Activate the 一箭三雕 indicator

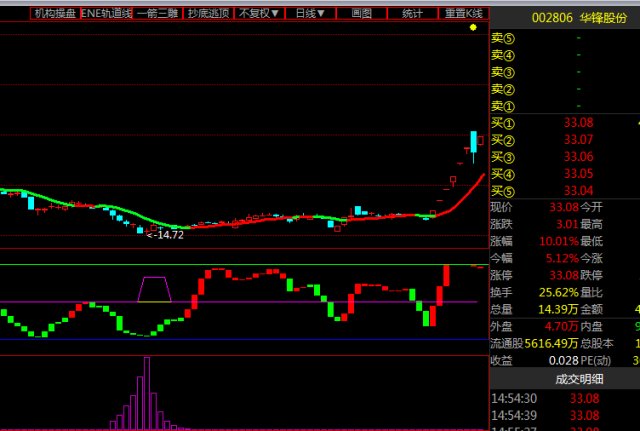click(x=158, y=13)
